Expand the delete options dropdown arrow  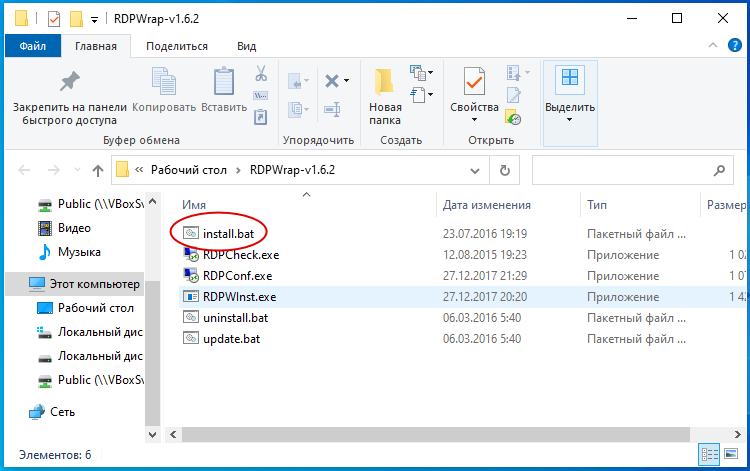pos(346,81)
